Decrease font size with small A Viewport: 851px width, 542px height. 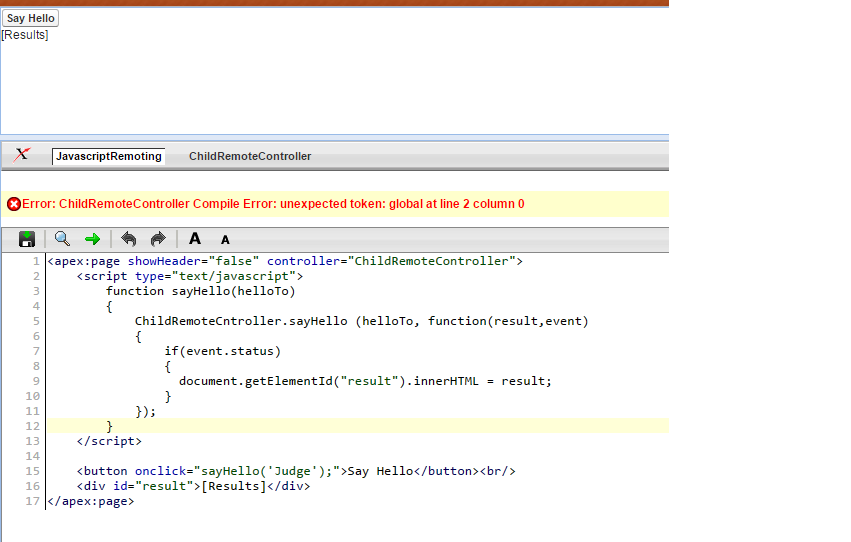[225, 240]
